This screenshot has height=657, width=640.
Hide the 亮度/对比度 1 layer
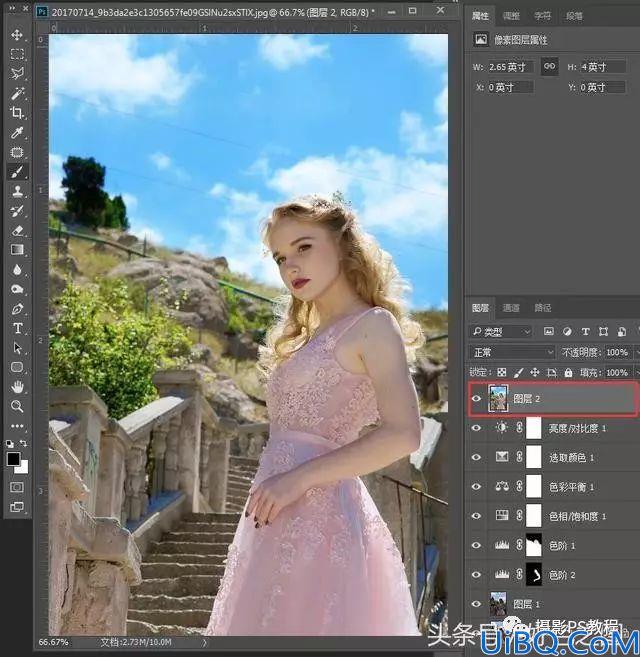(x=477, y=428)
